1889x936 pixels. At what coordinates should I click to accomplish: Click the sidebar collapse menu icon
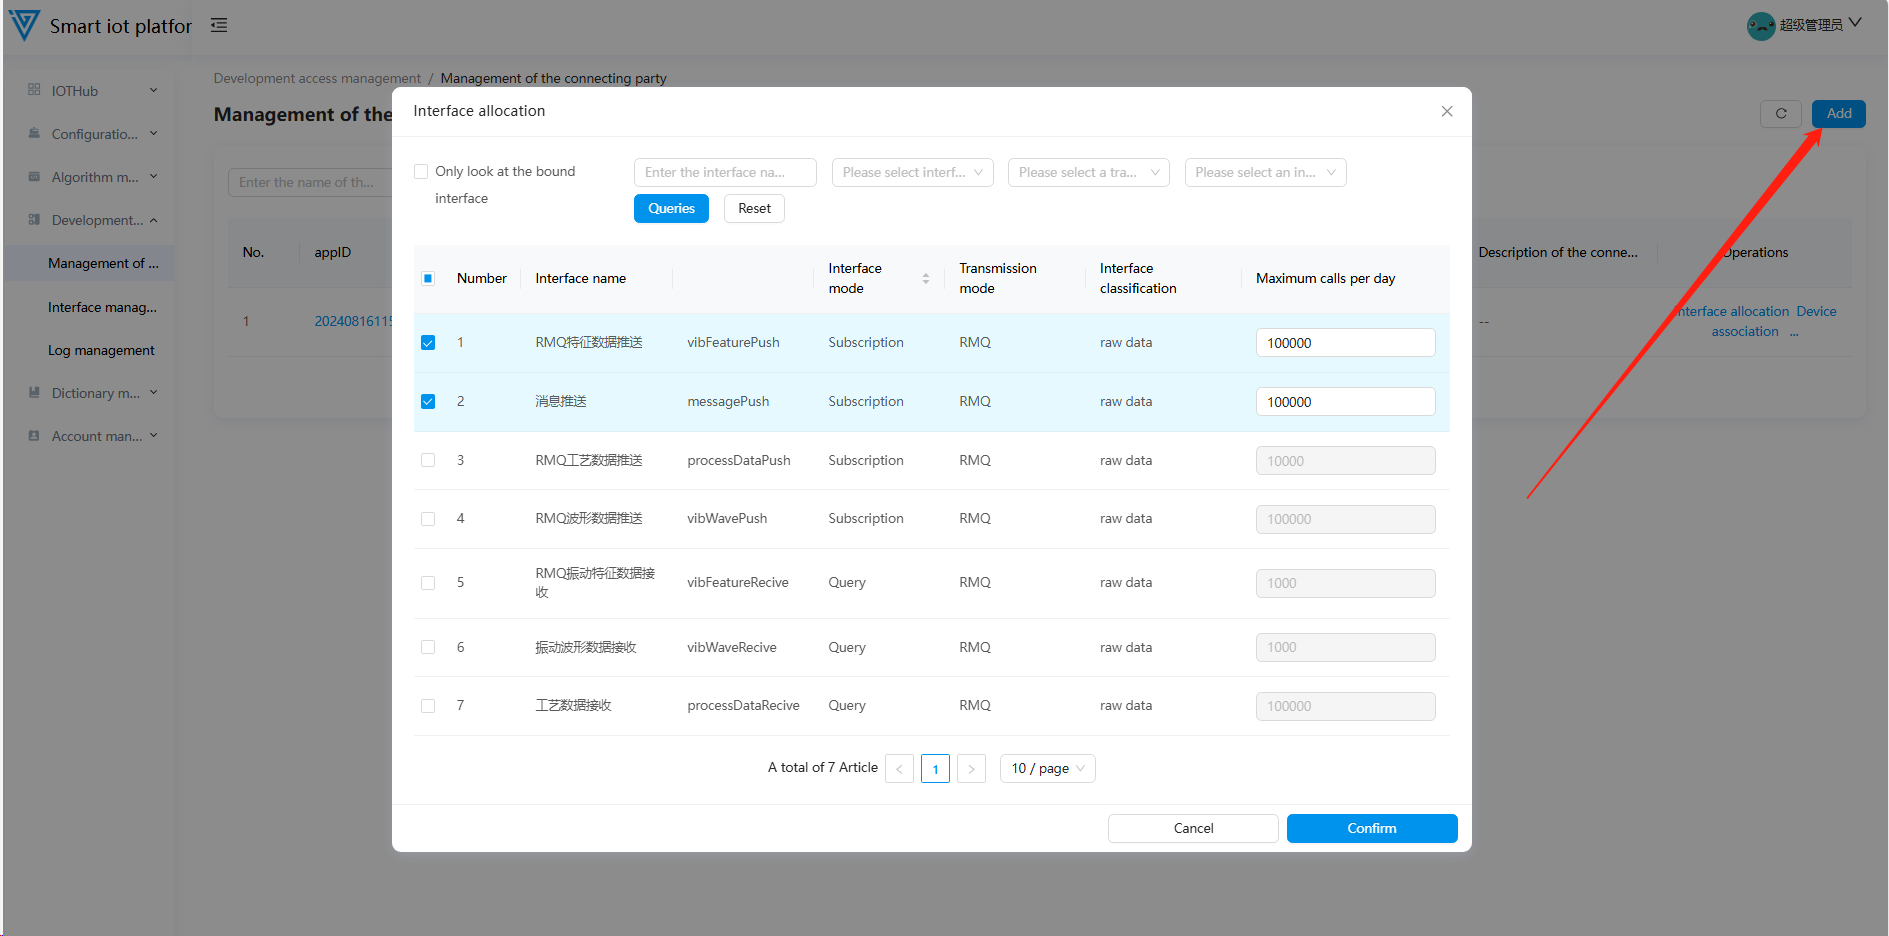tap(219, 25)
